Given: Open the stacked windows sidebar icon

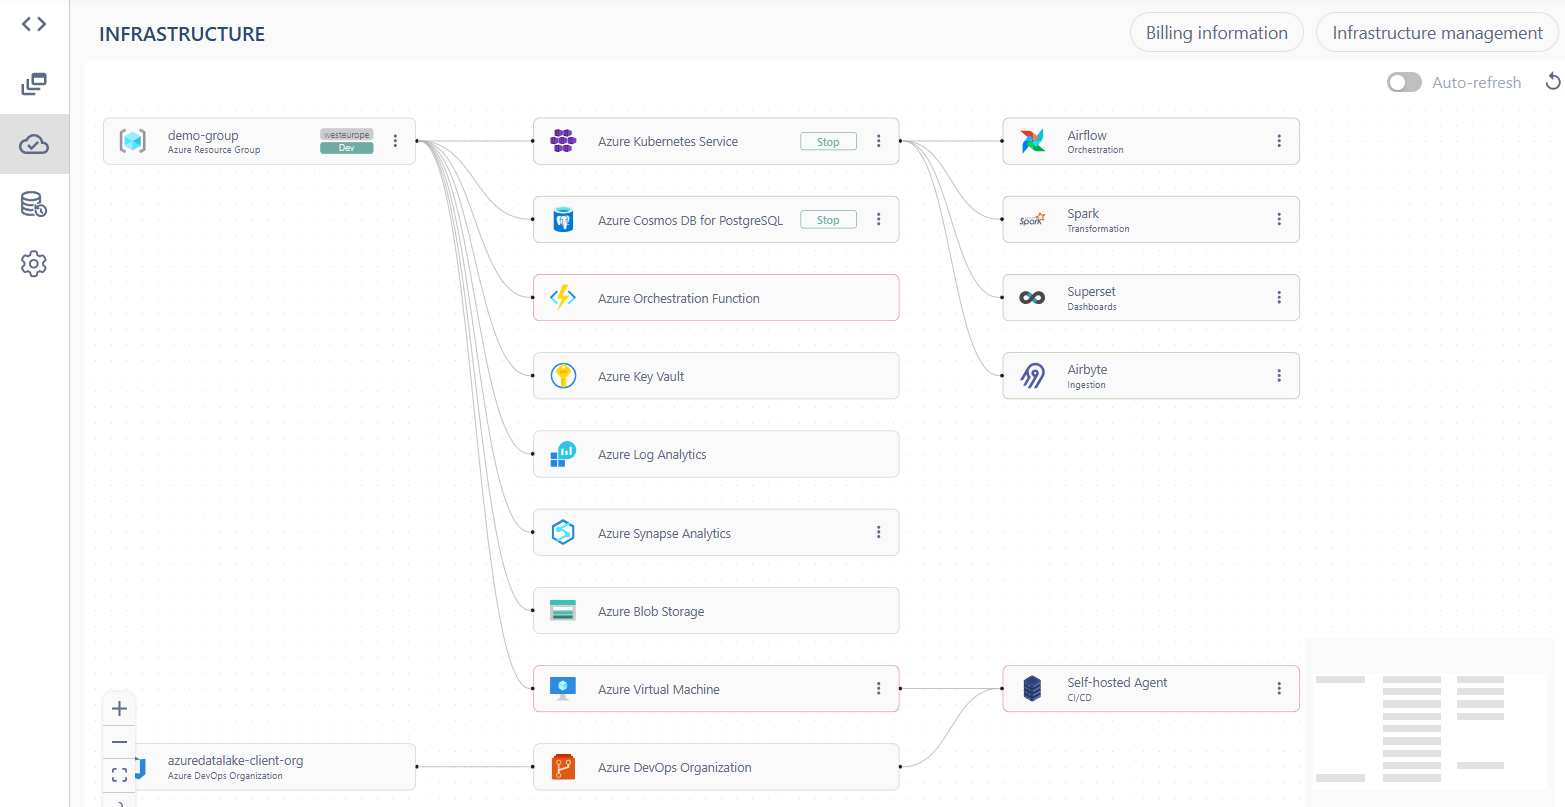Looking at the screenshot, I should 34,84.
